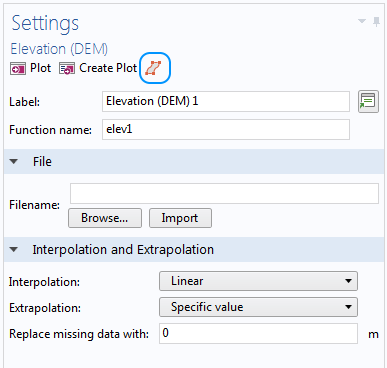The width and height of the screenshot is (387, 368).
Task: Click the highlighted Create Surface icon
Action: pyautogui.click(x=155, y=68)
